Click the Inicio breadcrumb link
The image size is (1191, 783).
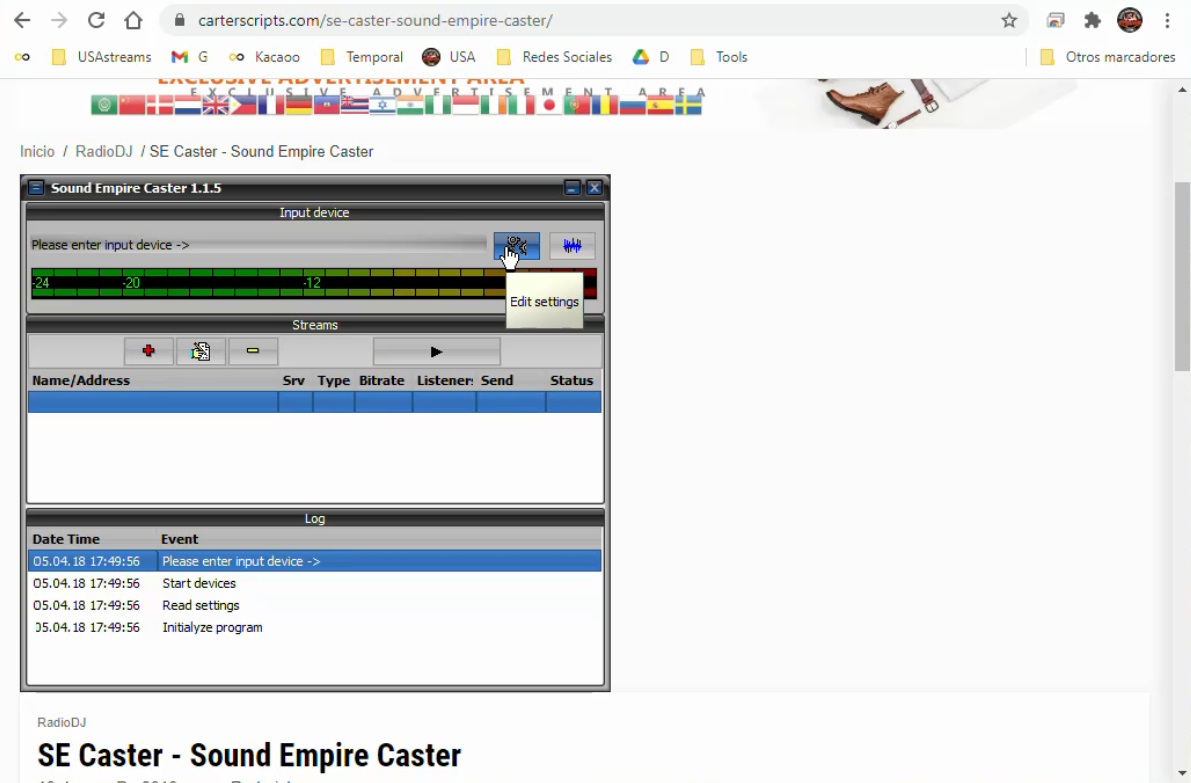point(37,151)
